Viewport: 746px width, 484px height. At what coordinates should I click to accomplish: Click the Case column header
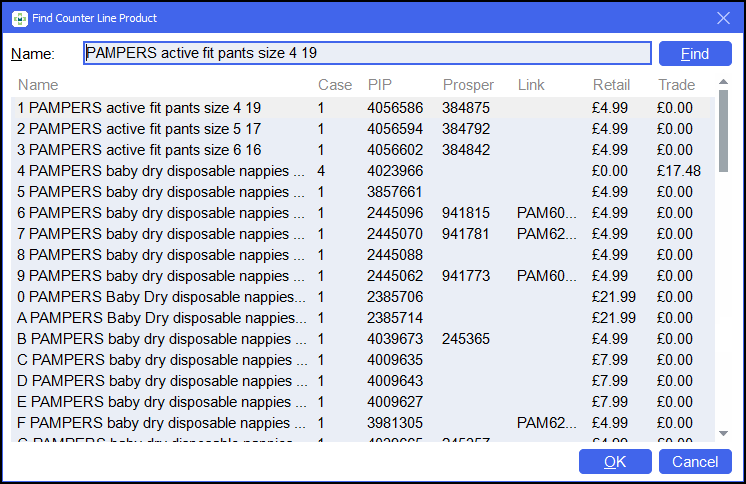coord(334,85)
